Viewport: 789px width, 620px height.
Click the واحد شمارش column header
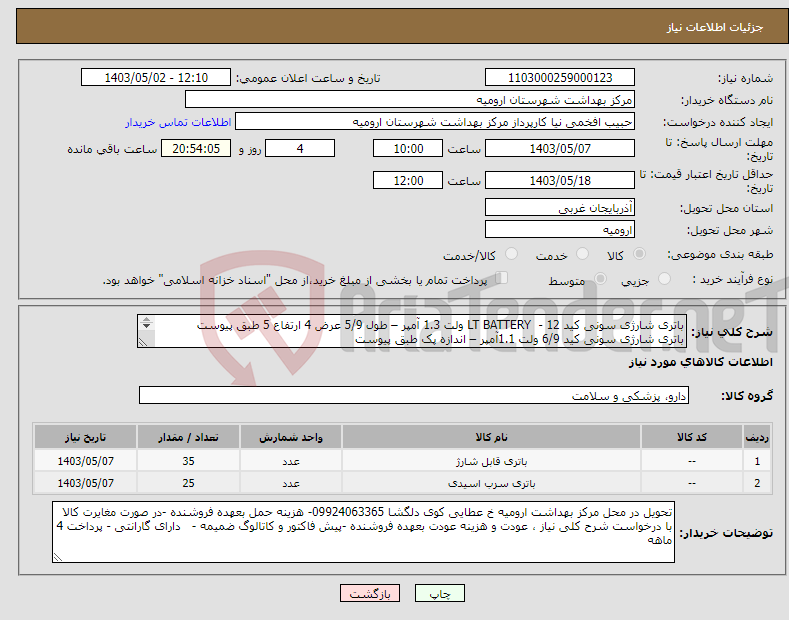tap(291, 437)
